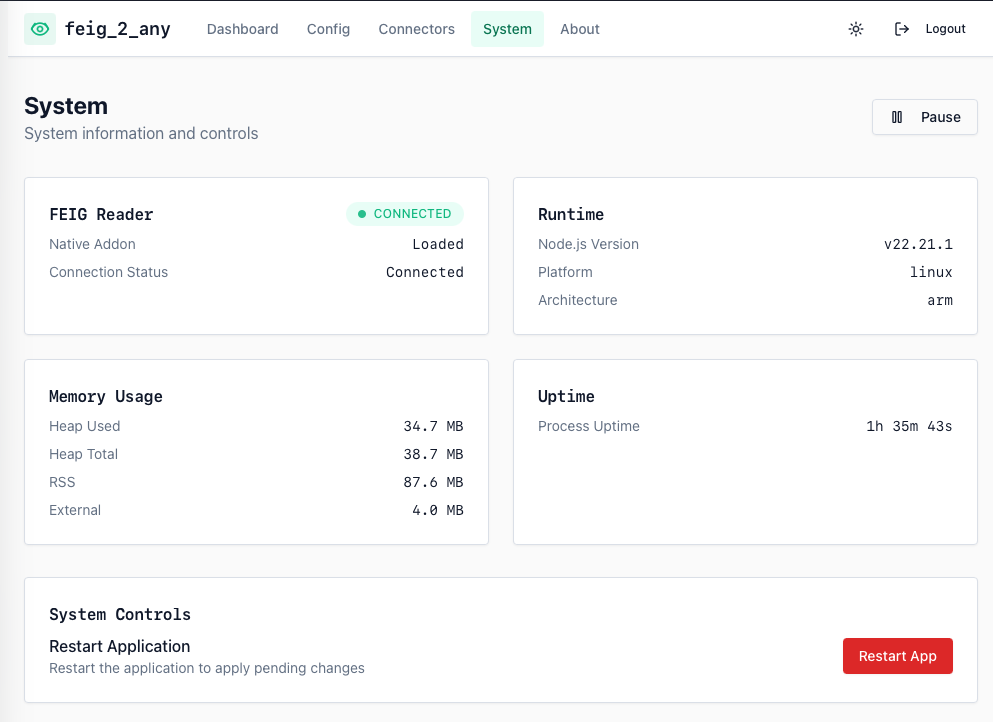Screen dimensions: 993x722
Task: Hit the red Restart App button
Action: 897,656
